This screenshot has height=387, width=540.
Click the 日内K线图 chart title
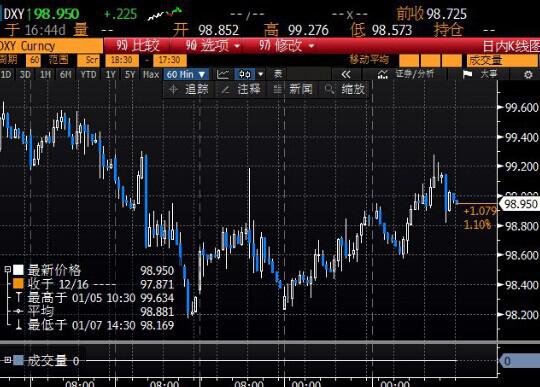coord(511,46)
